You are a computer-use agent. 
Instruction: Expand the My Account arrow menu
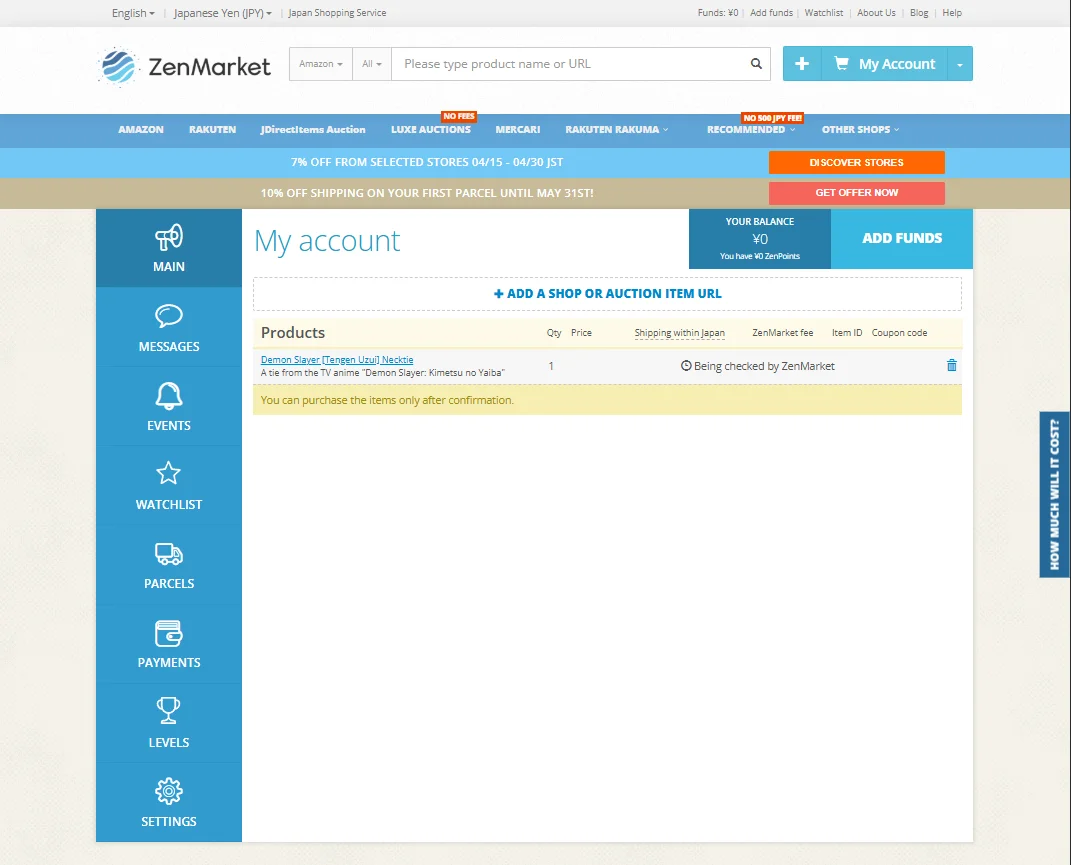click(x=960, y=64)
